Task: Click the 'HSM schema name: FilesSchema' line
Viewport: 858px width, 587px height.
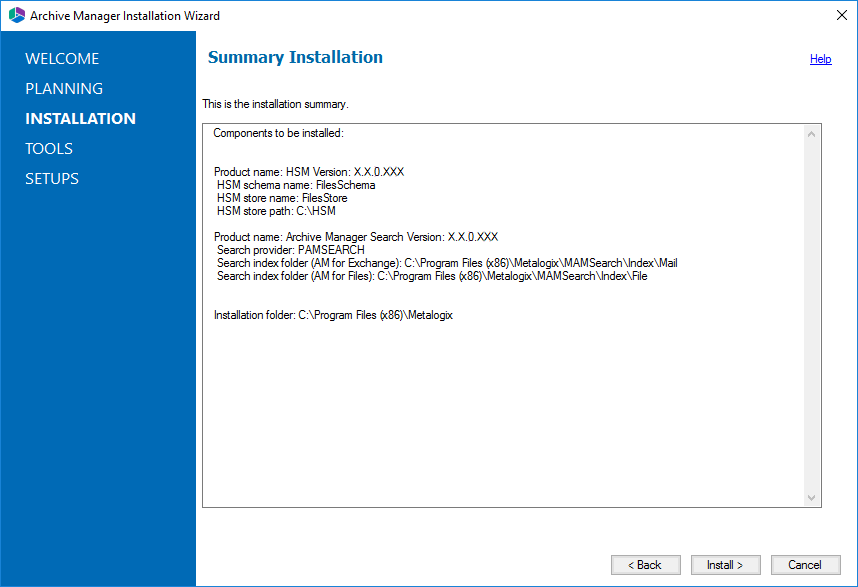Action: coord(296,185)
